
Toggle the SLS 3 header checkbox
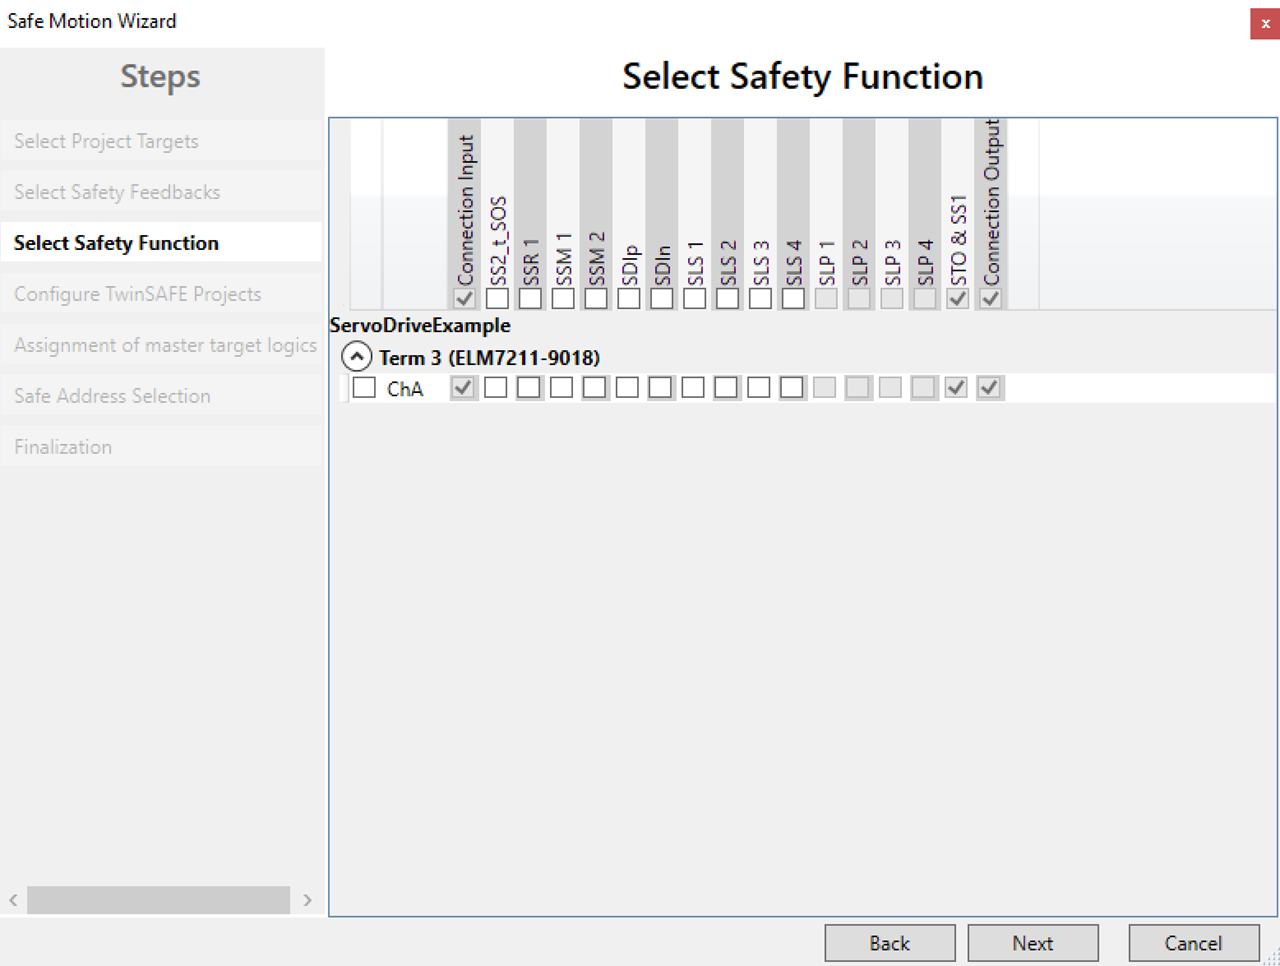click(x=760, y=298)
